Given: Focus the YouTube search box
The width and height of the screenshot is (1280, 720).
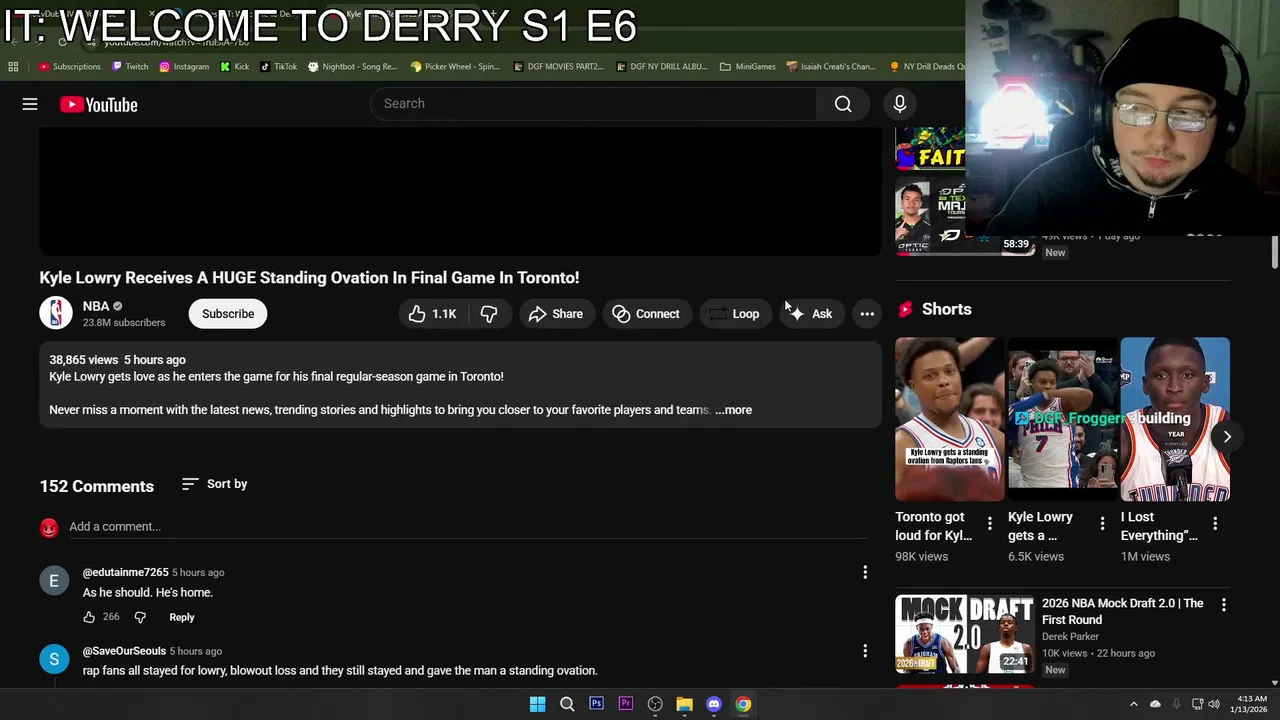Looking at the screenshot, I should [x=594, y=104].
